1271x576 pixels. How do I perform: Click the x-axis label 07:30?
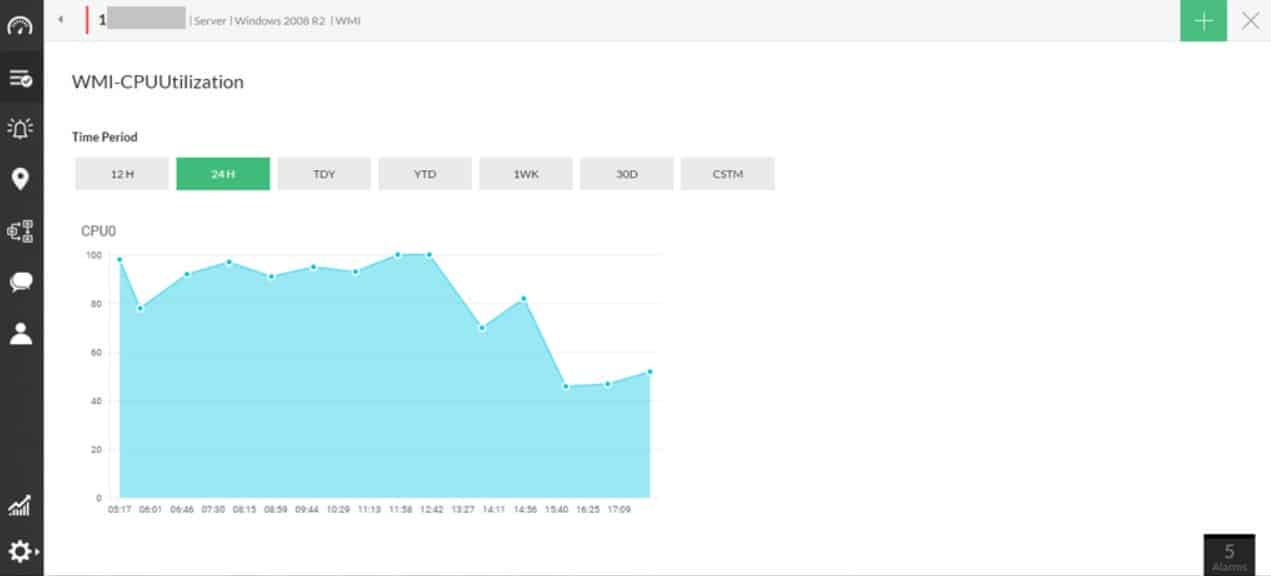214,509
